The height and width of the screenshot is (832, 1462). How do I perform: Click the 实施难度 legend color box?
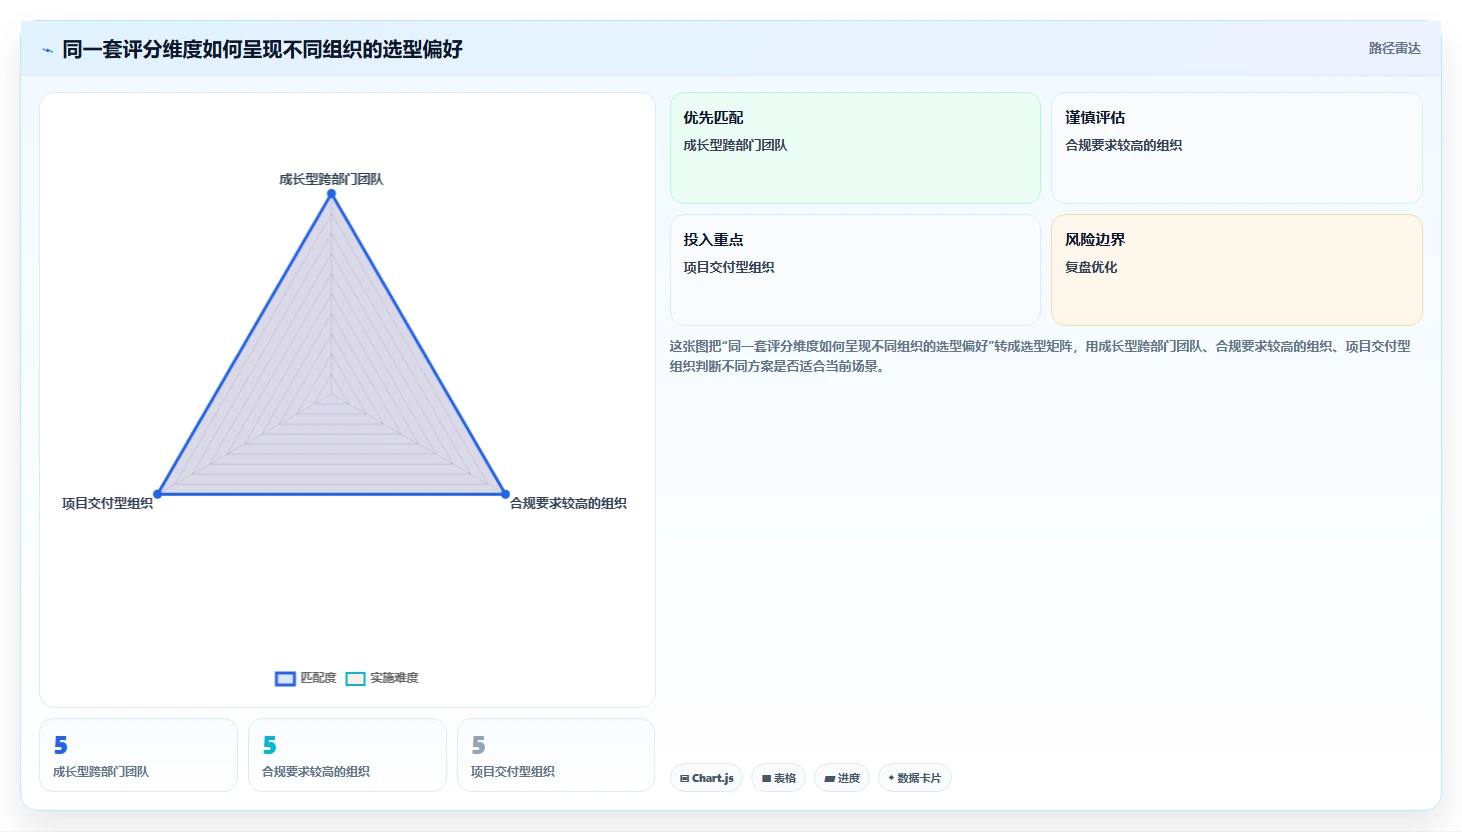[x=355, y=679]
